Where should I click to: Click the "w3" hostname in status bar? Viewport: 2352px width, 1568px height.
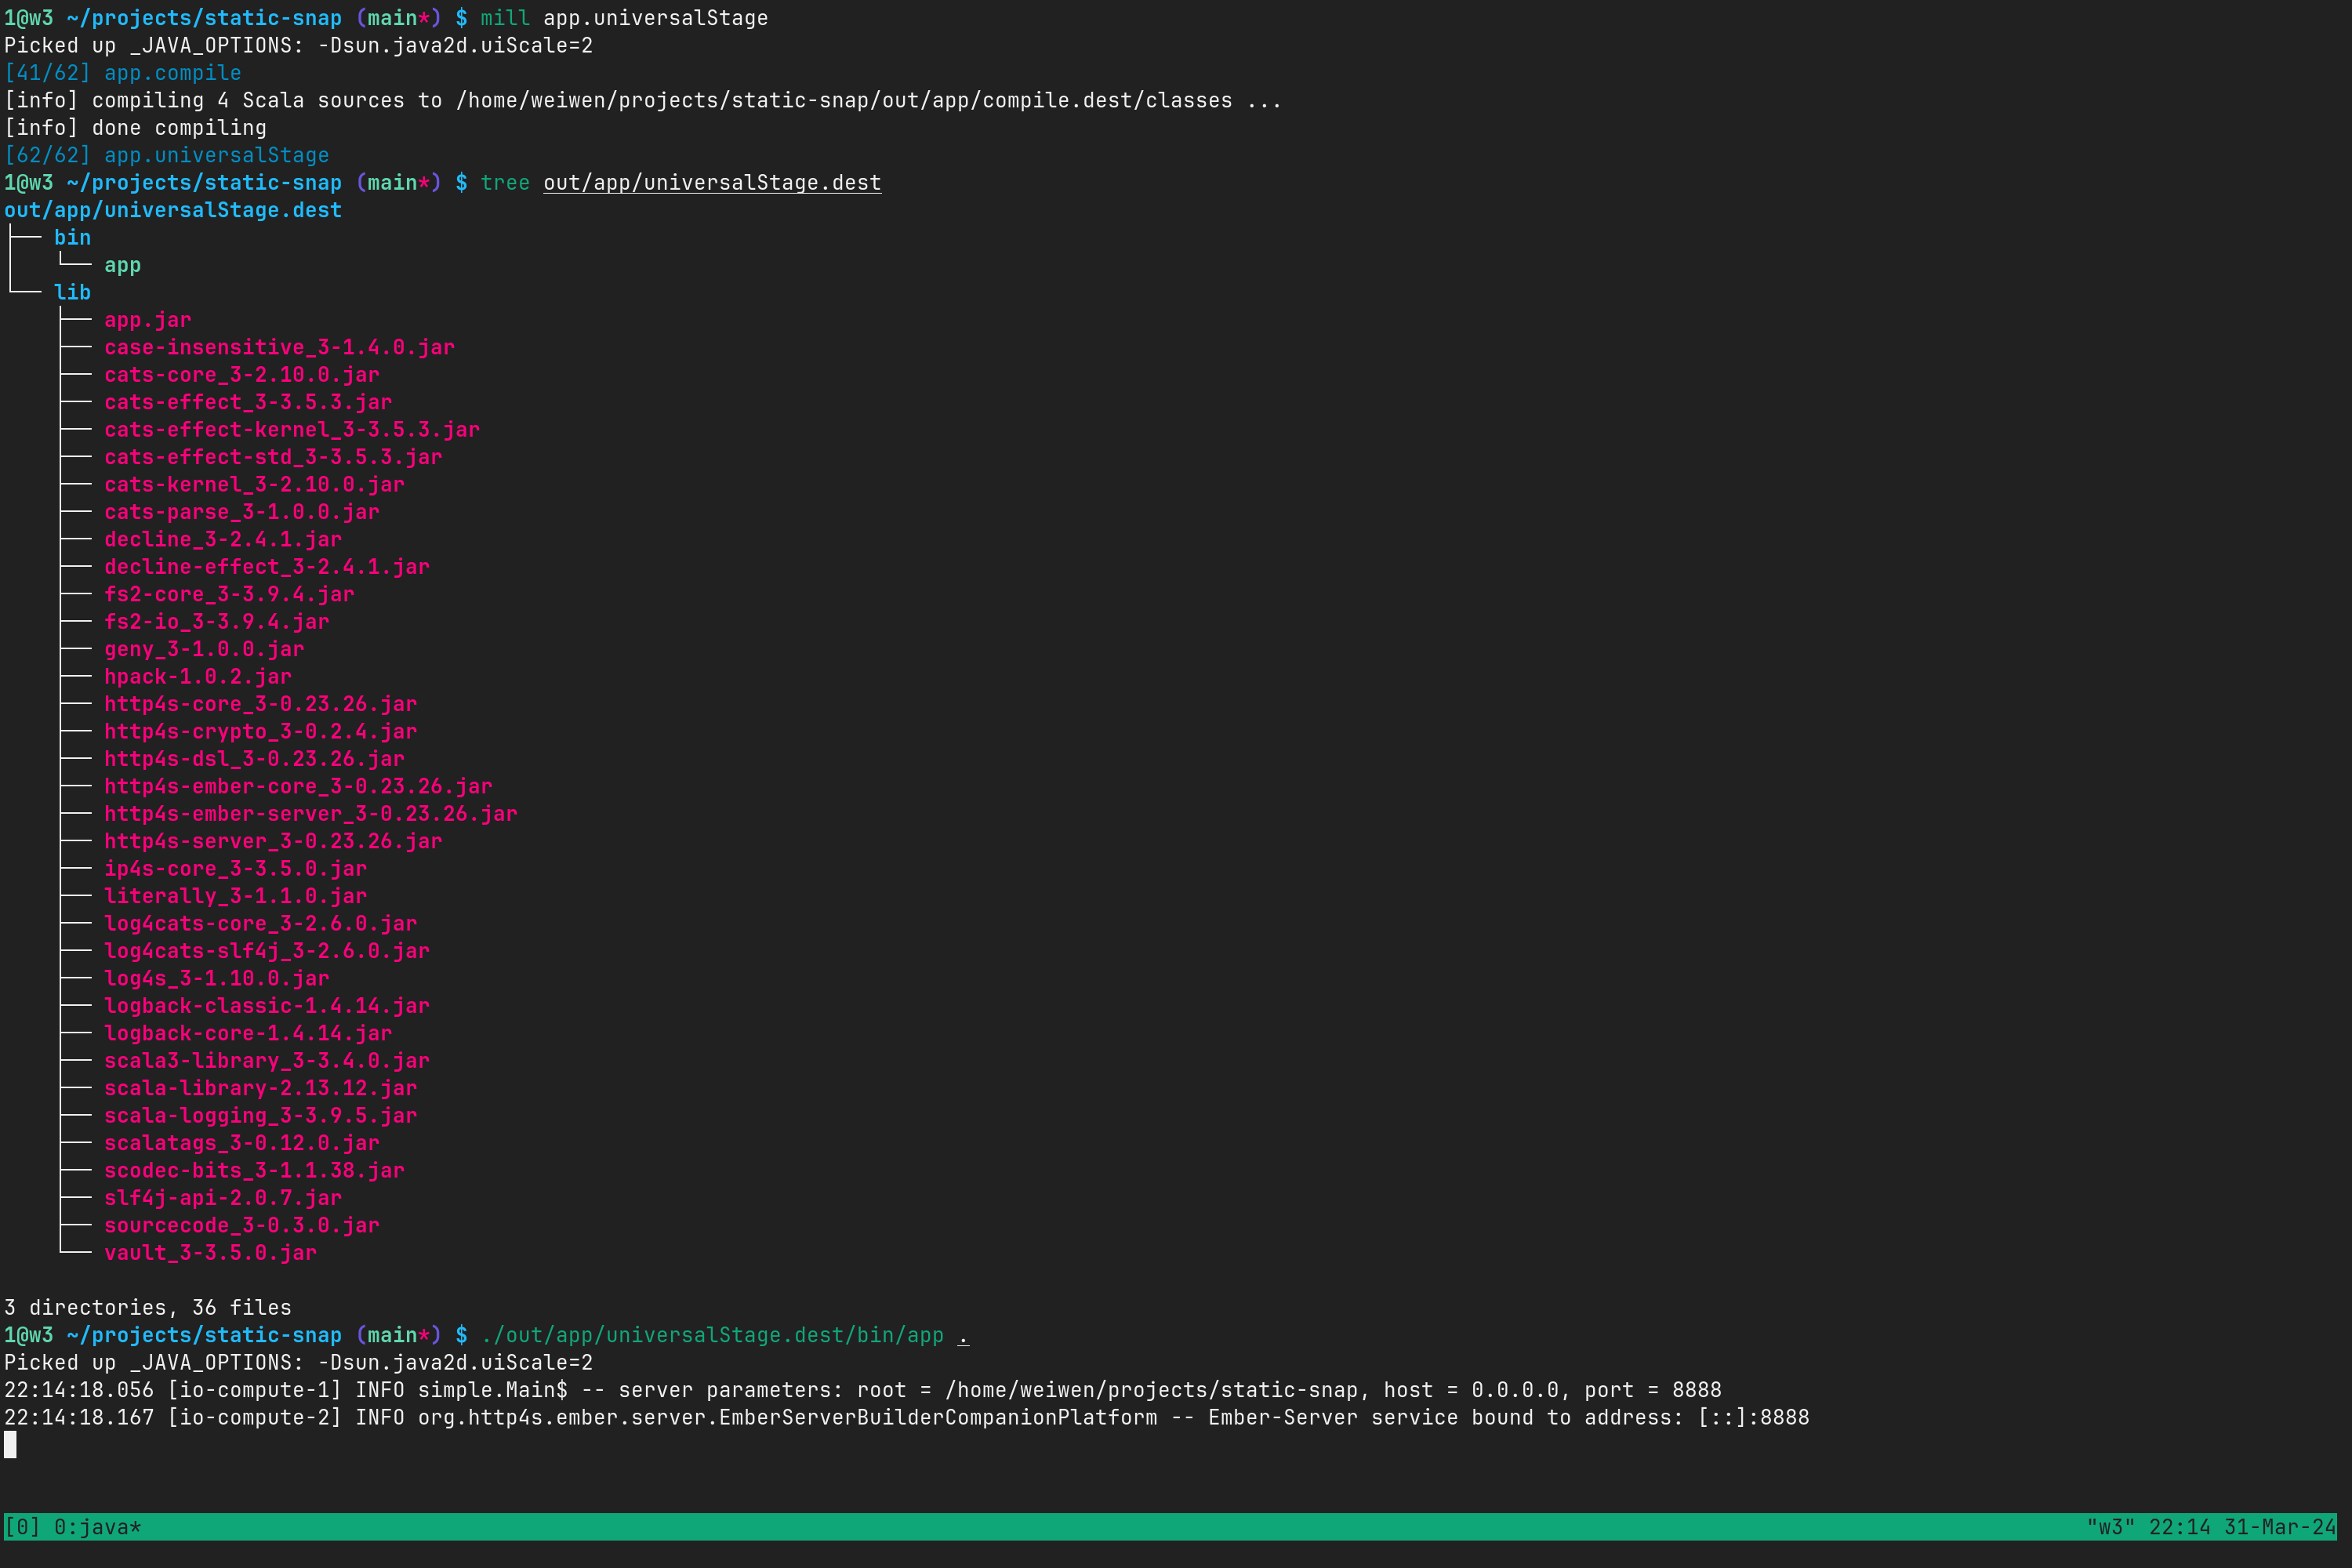coord(2110,1527)
